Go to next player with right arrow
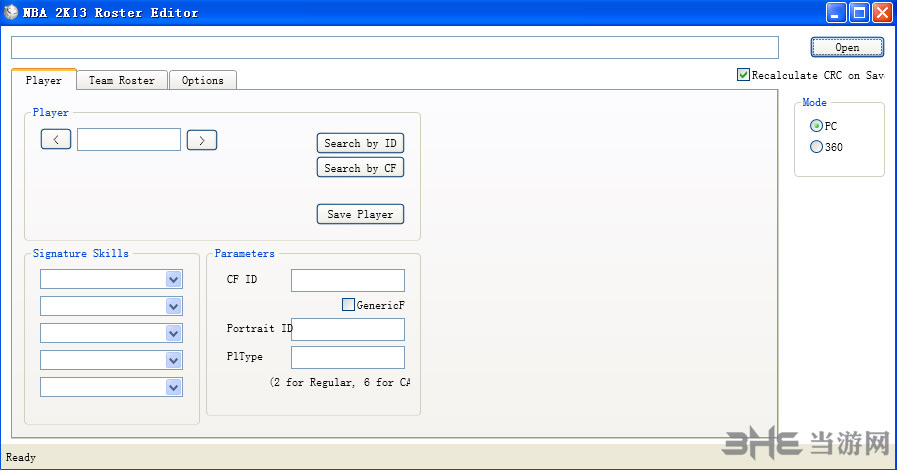897x470 pixels. tap(202, 140)
